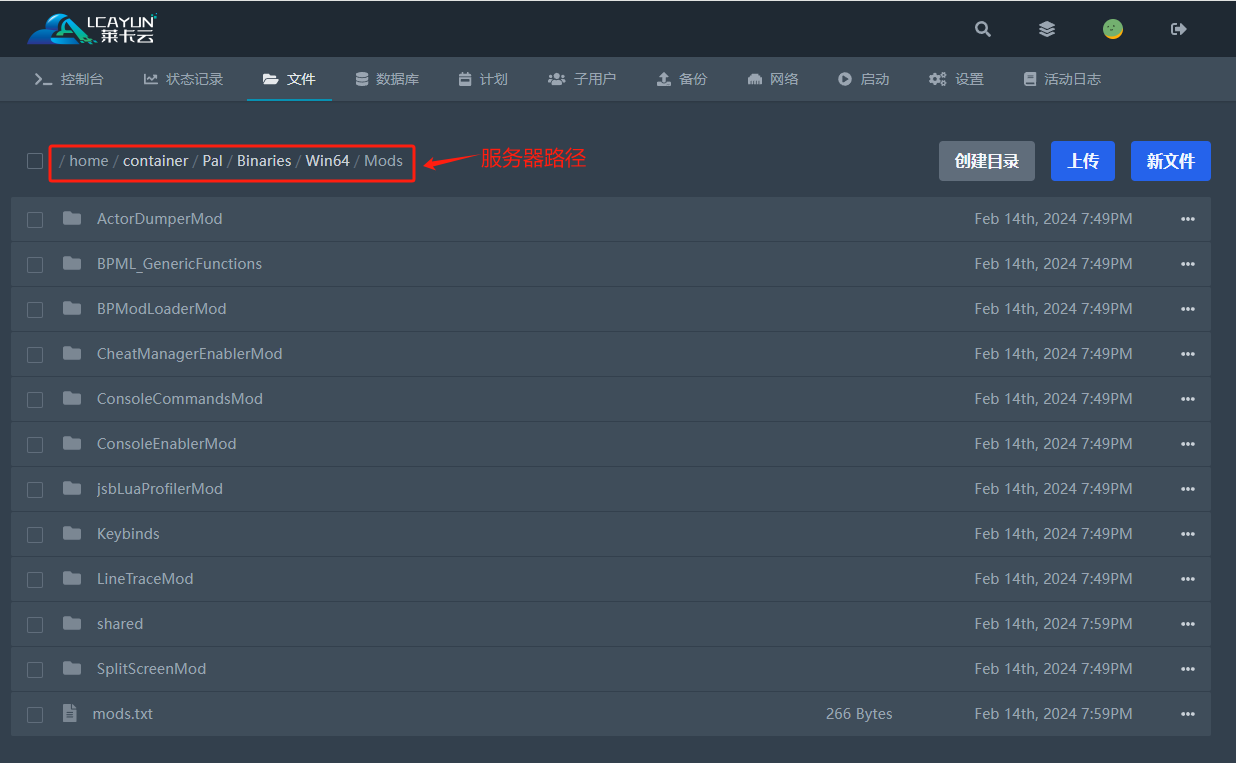This screenshot has height=763, width=1236.
Task: Open the three-dot menu for mods.txt
Action: pos(1187,714)
